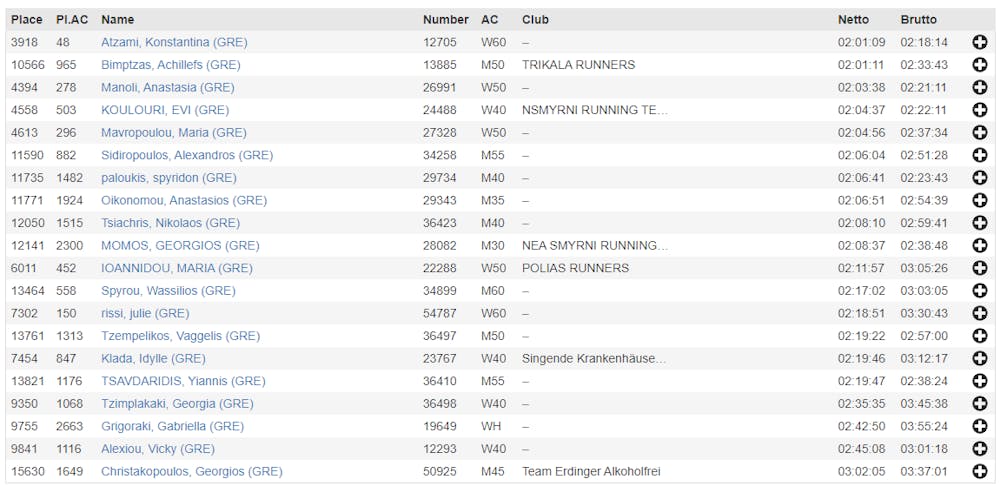Screen dimensions: 1000x486
Task: Expand details for Atzami, Konstantina row
Action: [979, 42]
